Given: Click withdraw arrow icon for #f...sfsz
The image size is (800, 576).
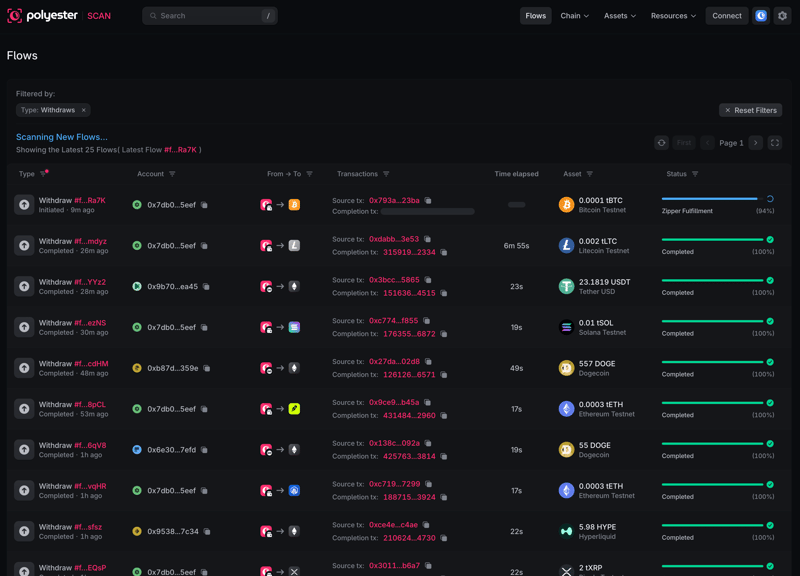Looking at the screenshot, I should (x=24, y=532).
